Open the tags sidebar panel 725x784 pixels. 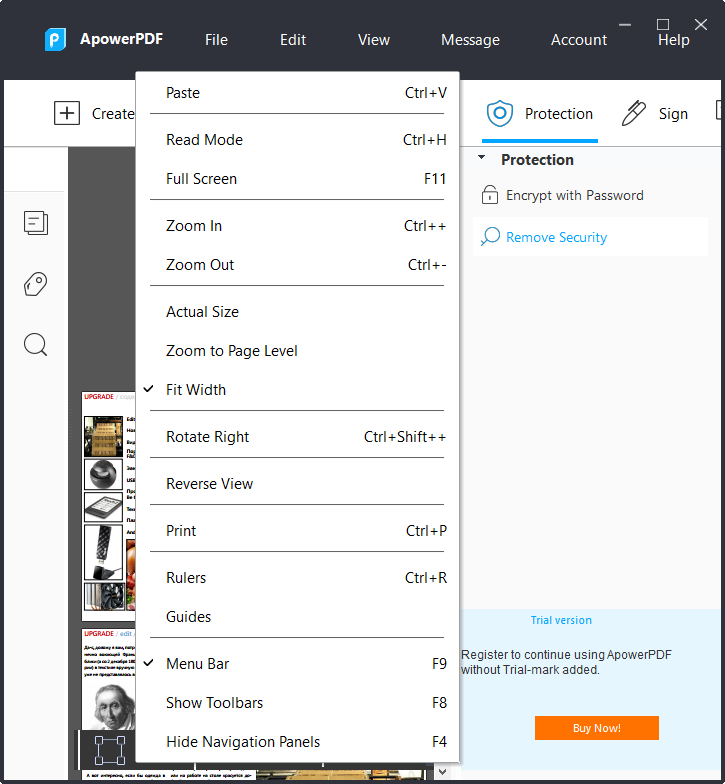pyautogui.click(x=36, y=285)
